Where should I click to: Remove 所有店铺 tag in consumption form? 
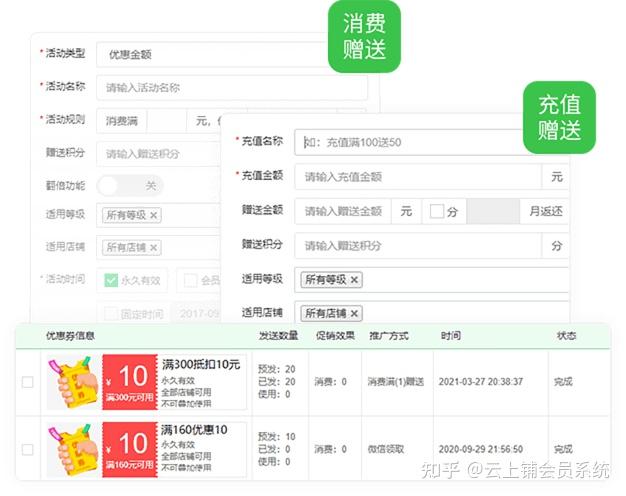click(154, 248)
